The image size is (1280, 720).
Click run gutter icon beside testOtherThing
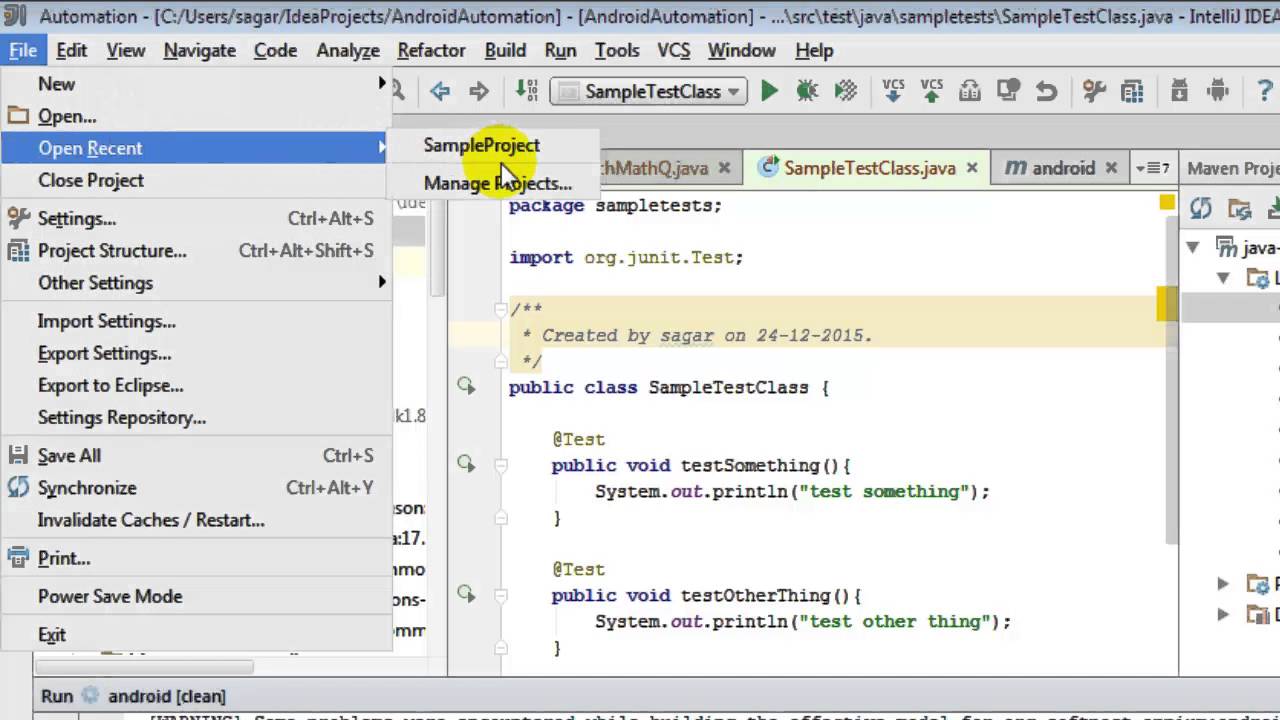pyautogui.click(x=466, y=593)
